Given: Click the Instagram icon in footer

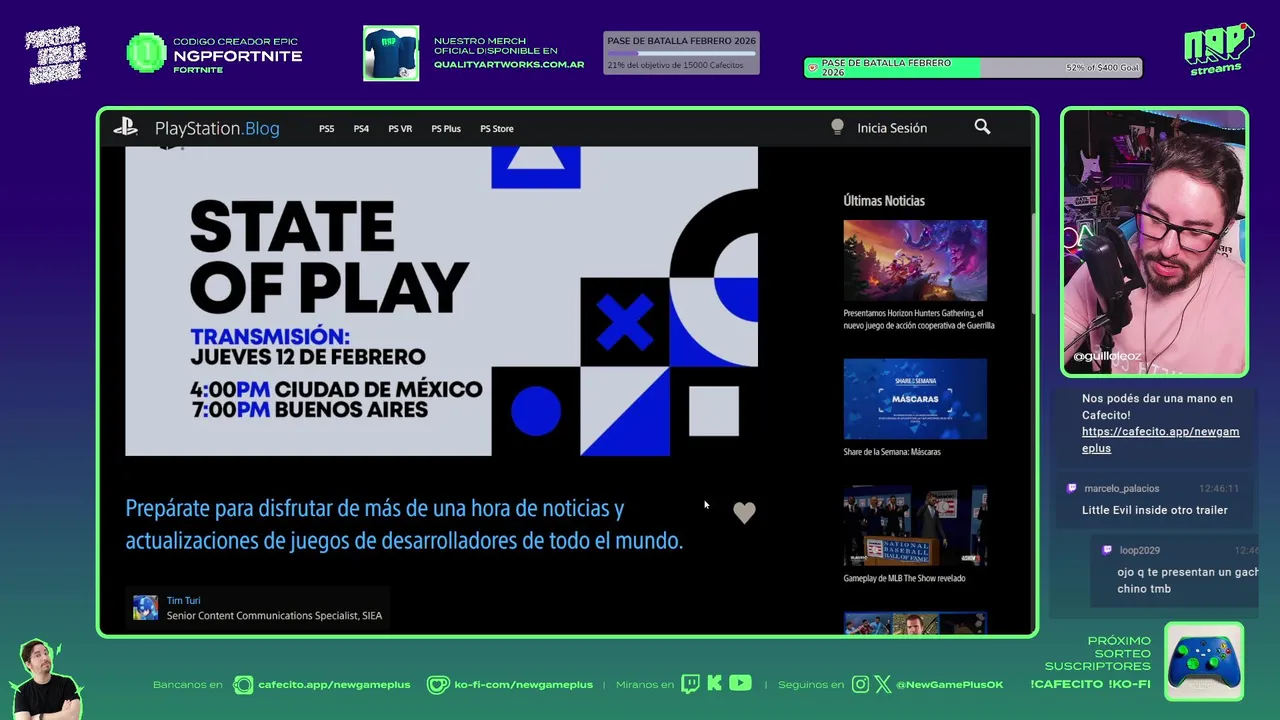Looking at the screenshot, I should click(861, 685).
